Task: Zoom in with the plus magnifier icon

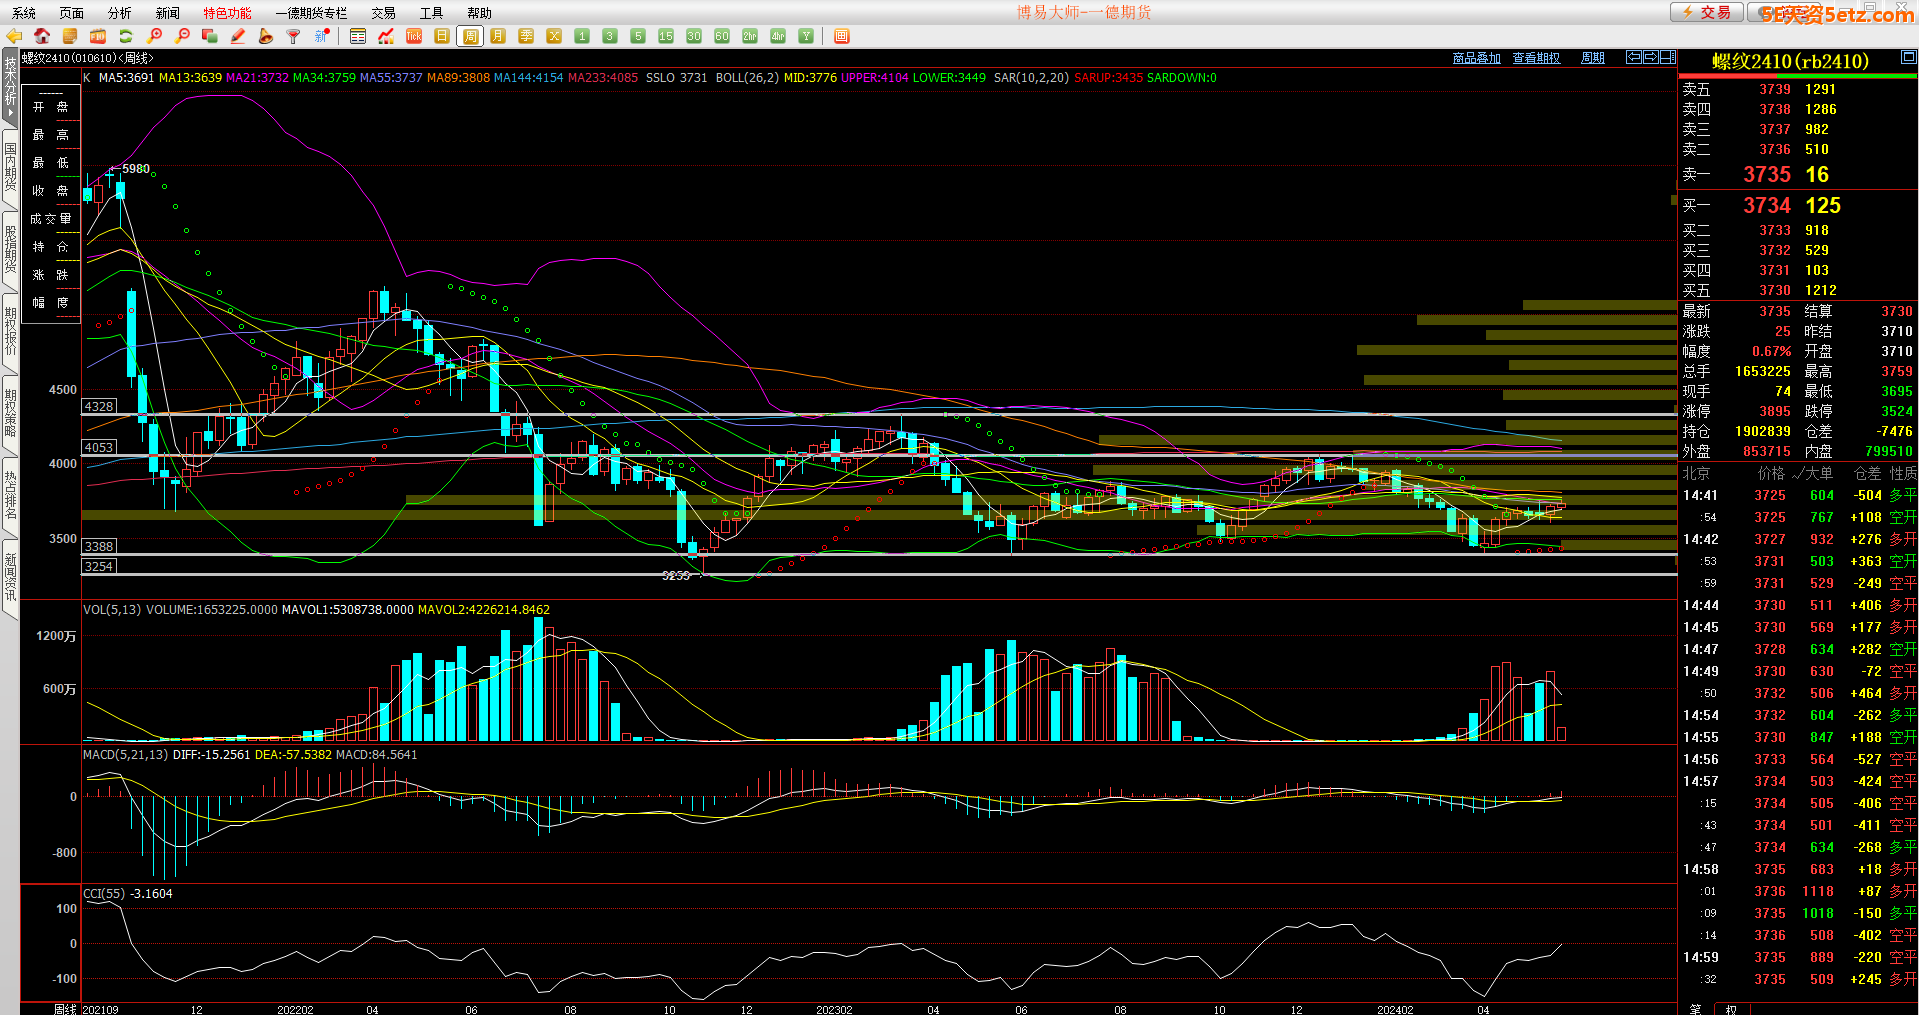Action: coord(154,36)
